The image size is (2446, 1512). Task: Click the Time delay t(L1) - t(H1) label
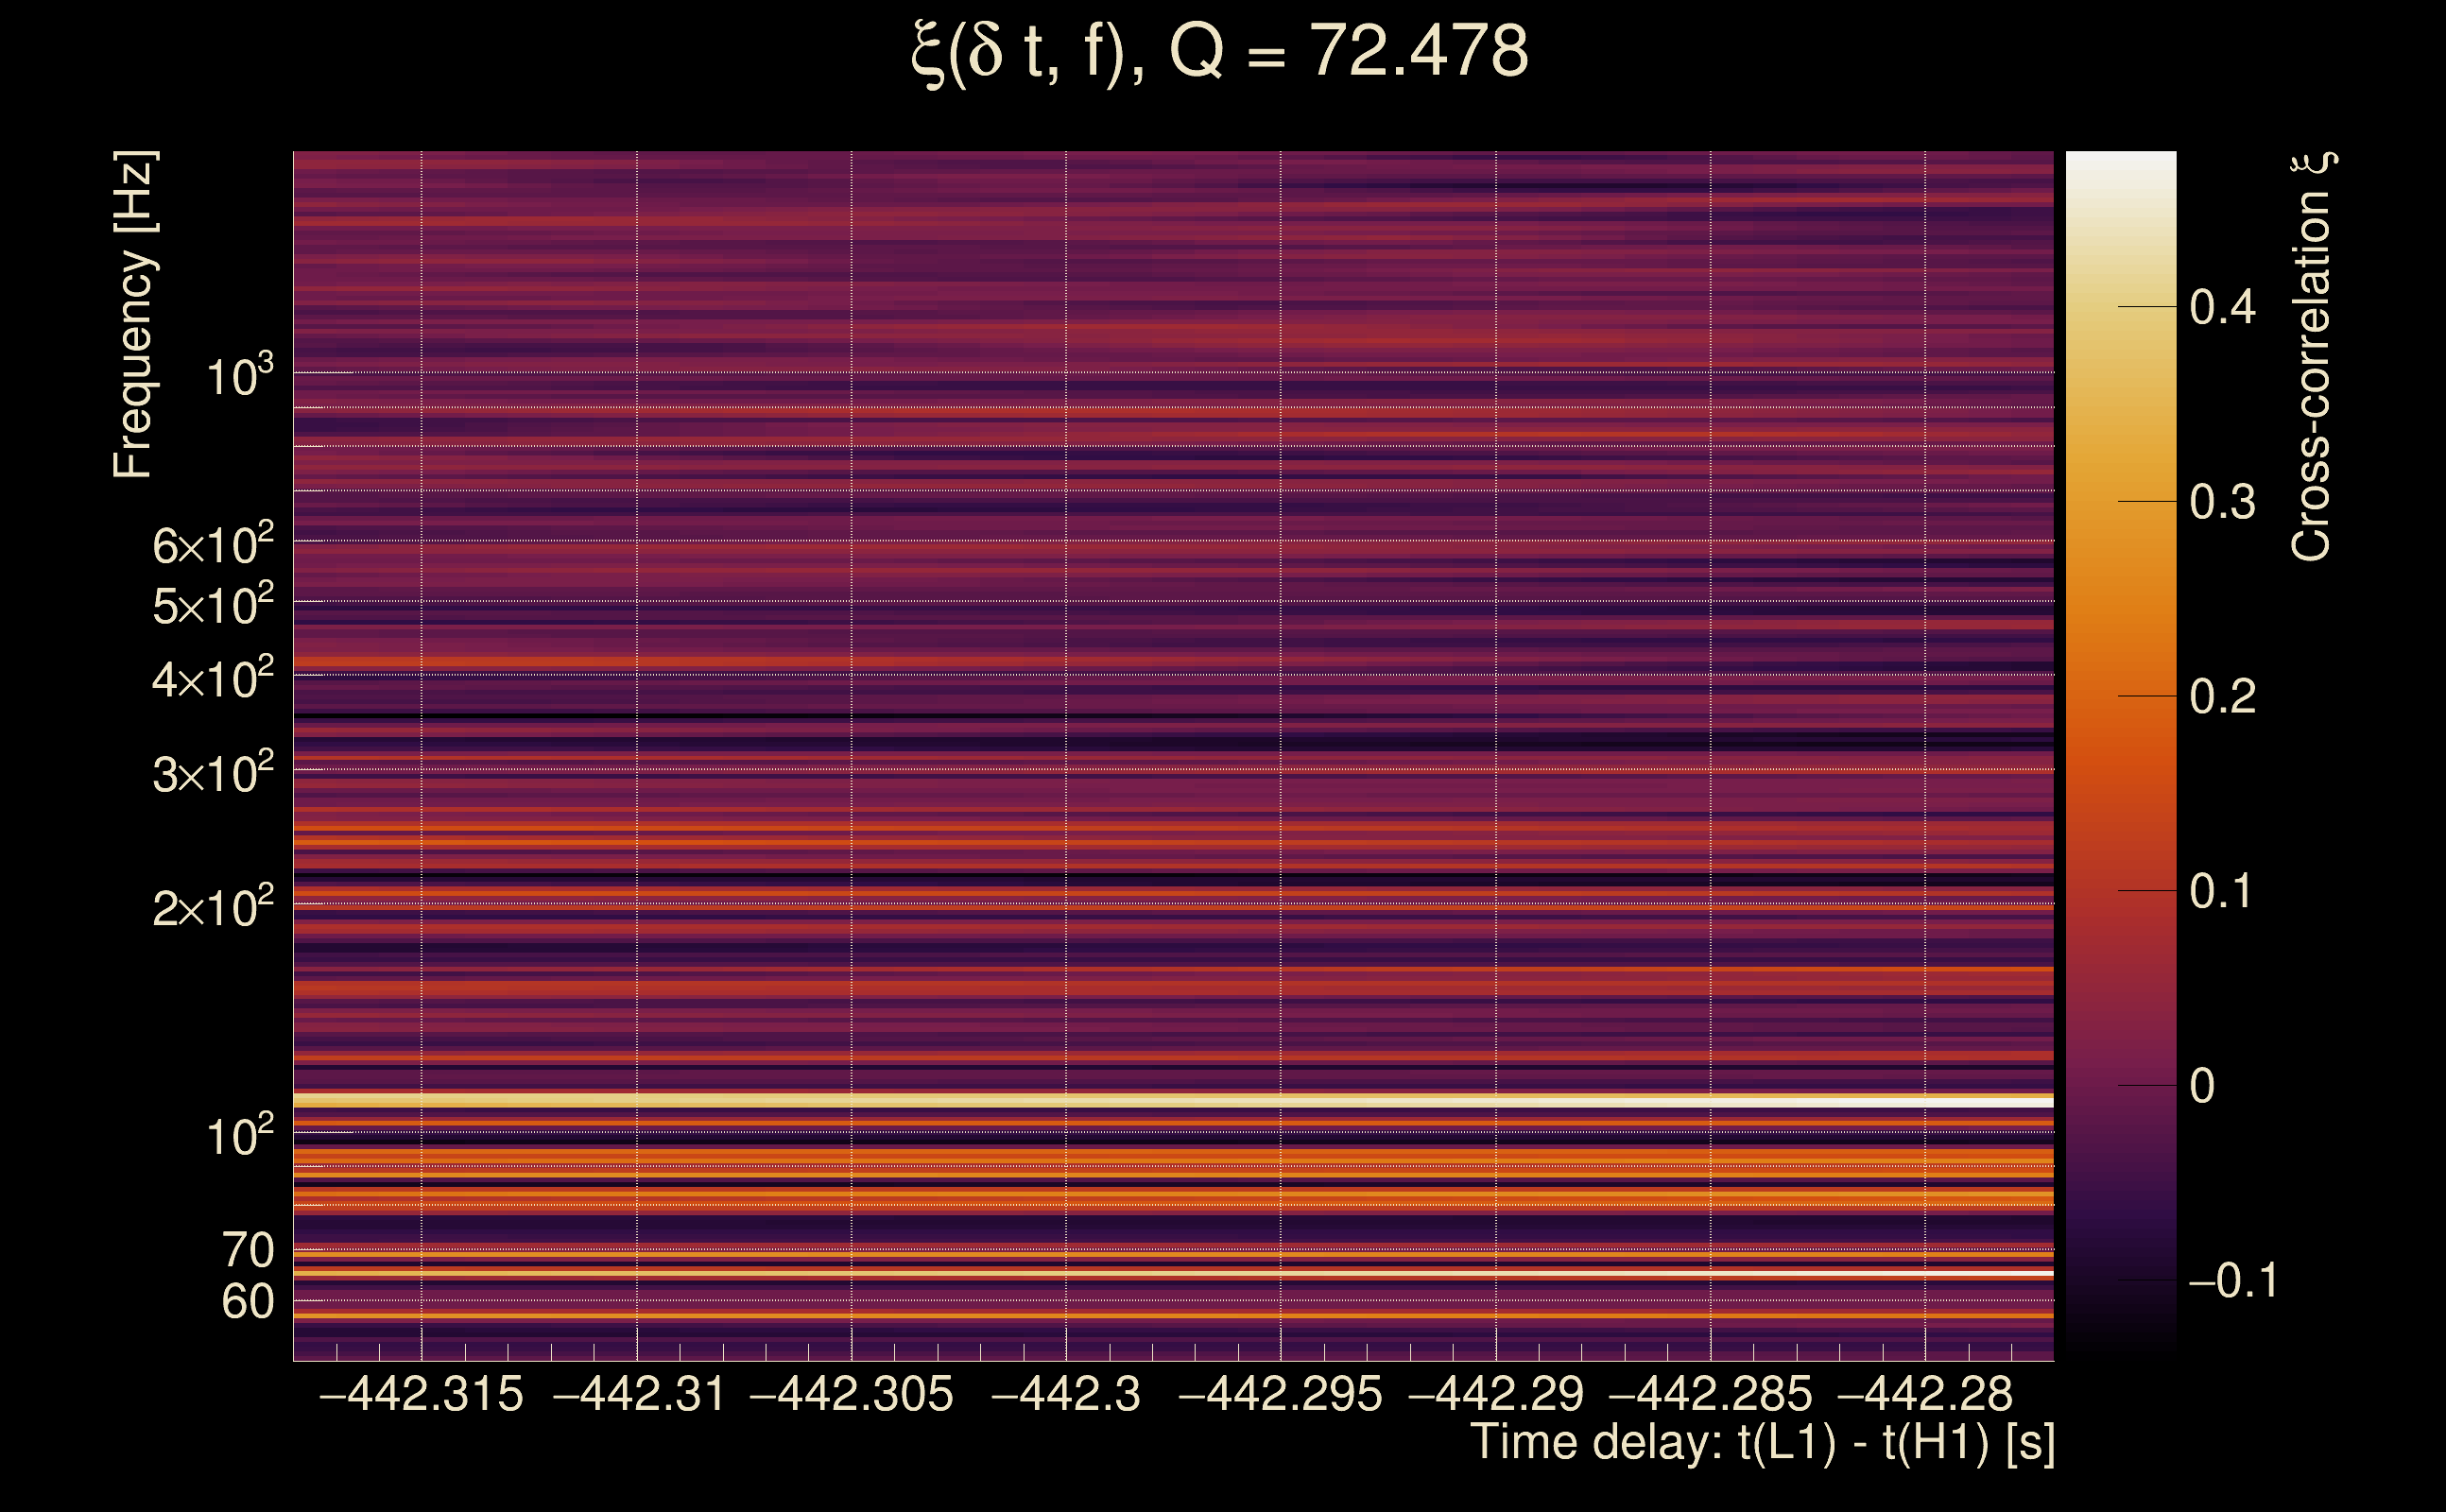tap(1762, 1443)
